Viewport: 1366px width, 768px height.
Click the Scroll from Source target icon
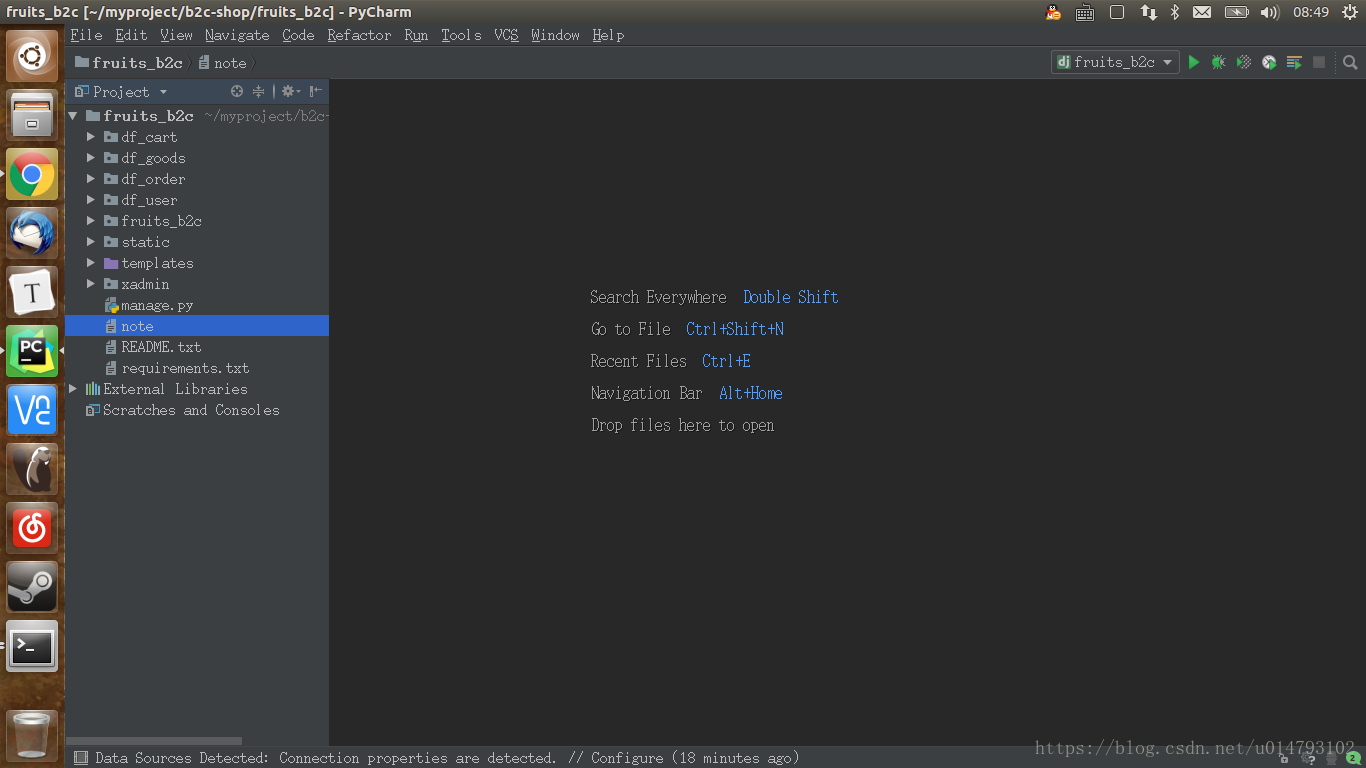point(237,91)
